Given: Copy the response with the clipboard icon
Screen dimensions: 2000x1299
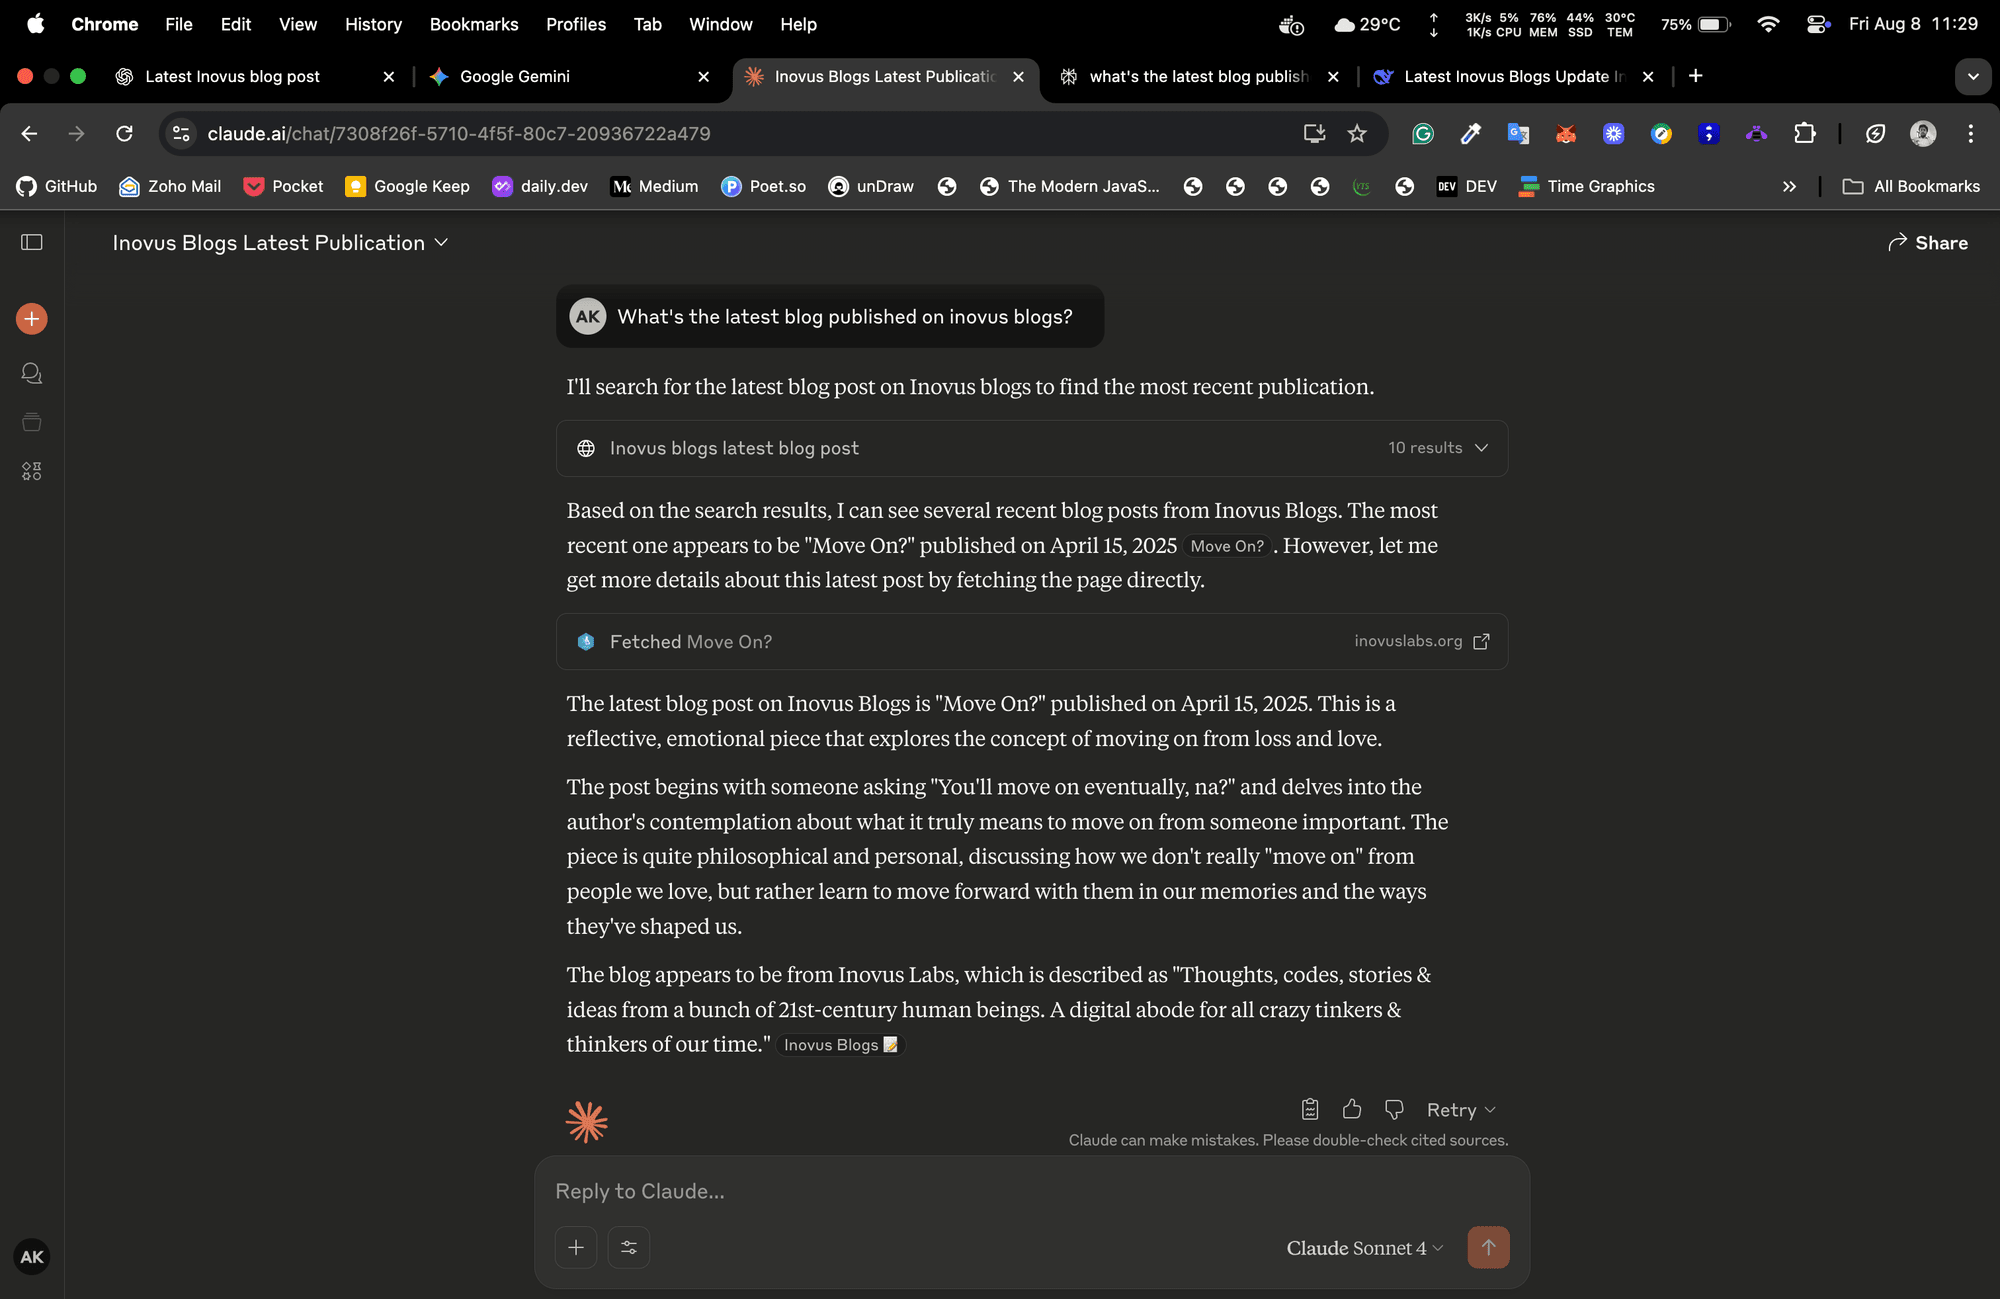Looking at the screenshot, I should (1310, 1109).
